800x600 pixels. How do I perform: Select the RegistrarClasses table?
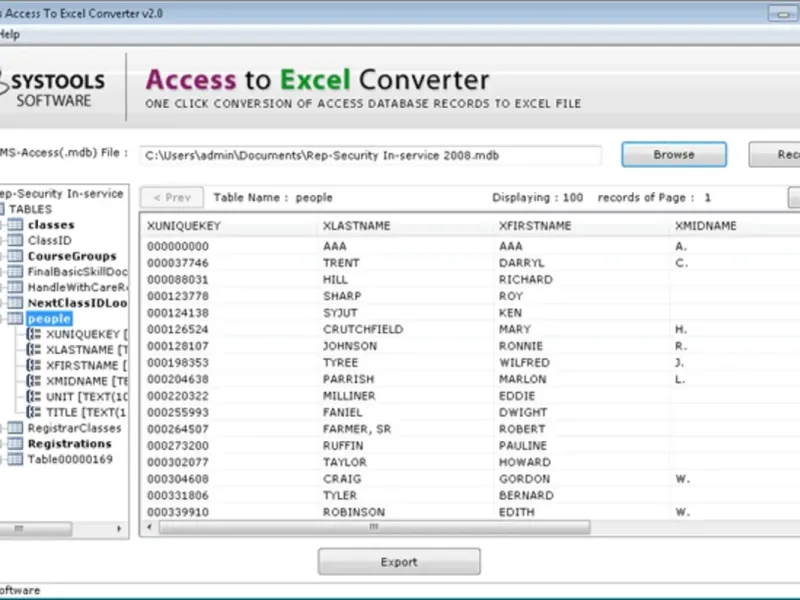[74, 428]
